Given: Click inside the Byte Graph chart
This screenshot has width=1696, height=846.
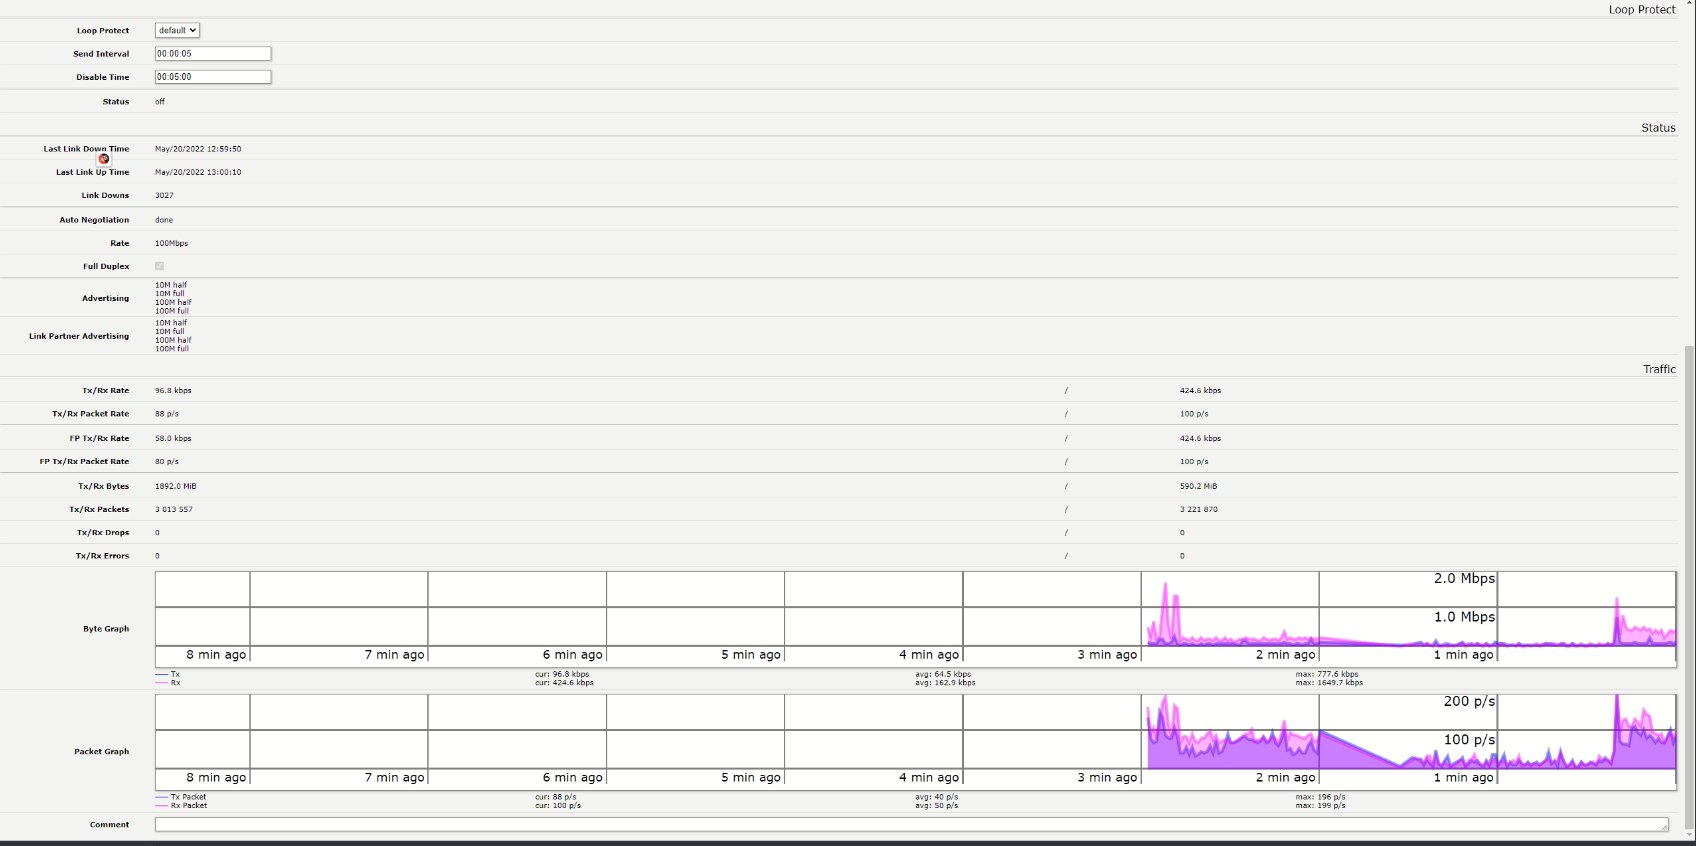Looking at the screenshot, I should pyautogui.click(x=915, y=619).
